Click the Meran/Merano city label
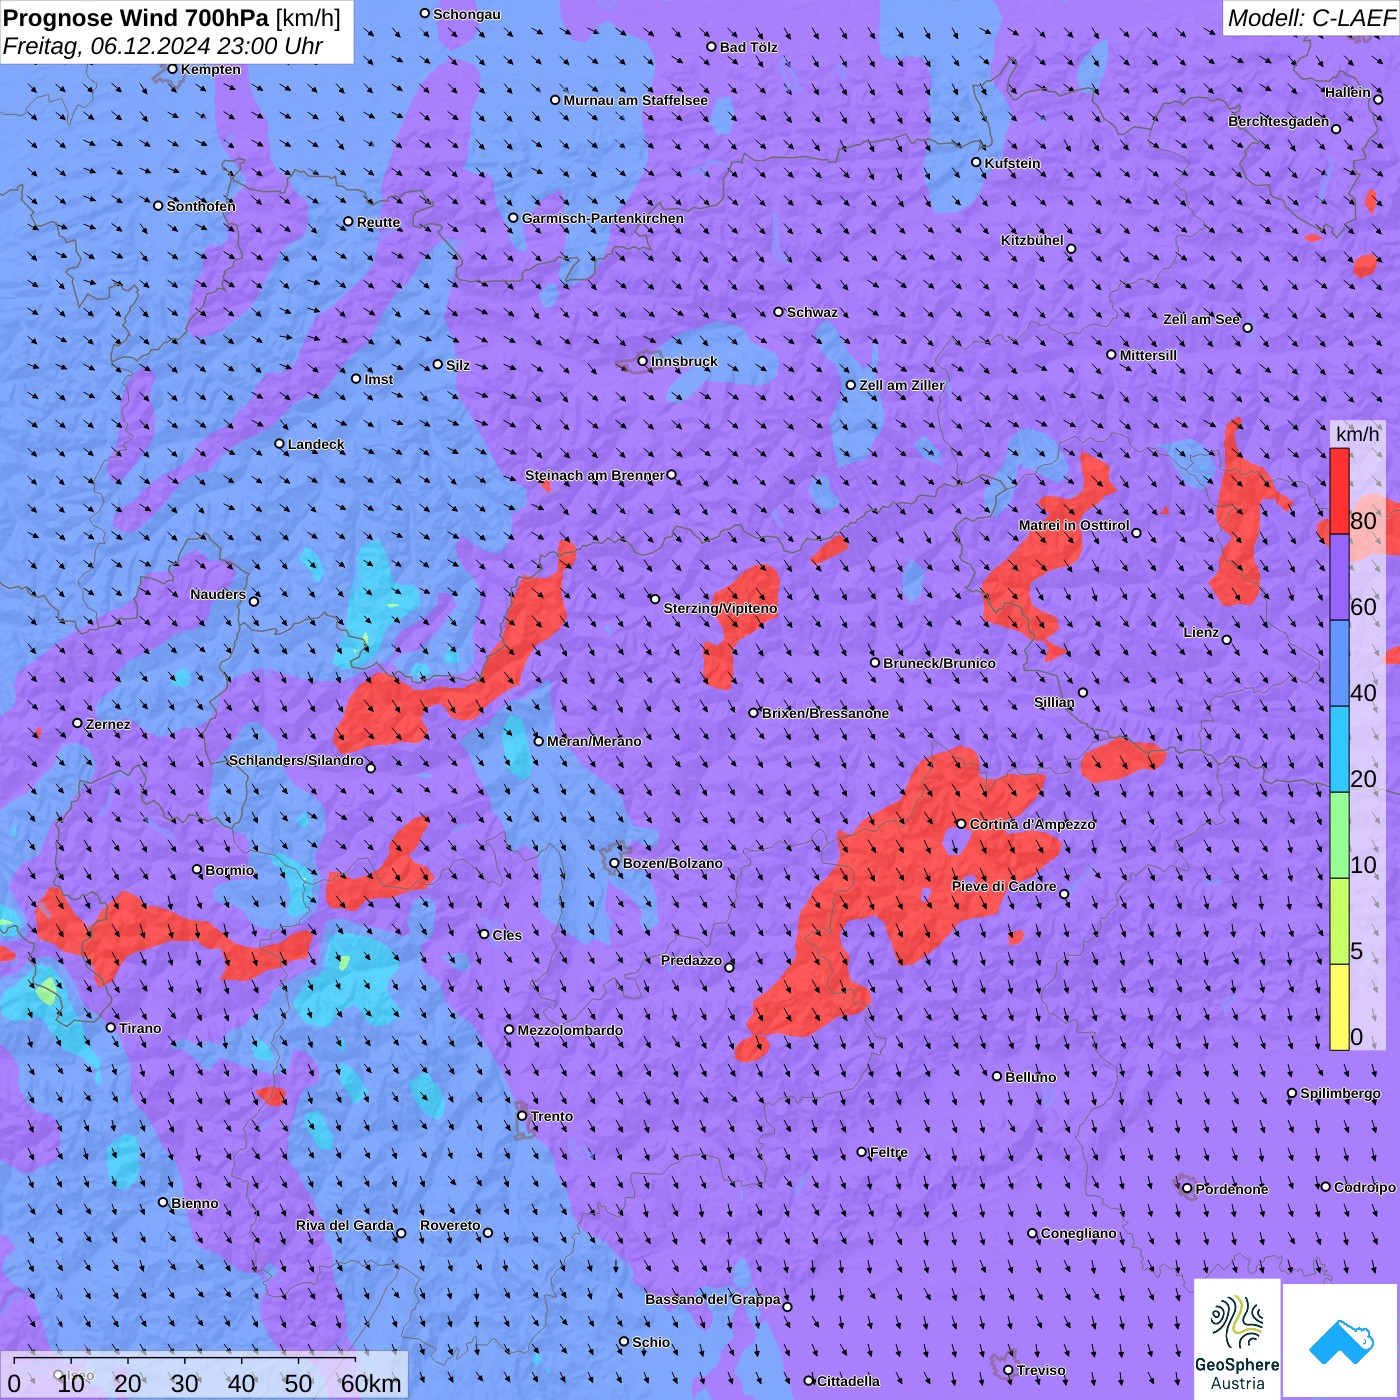1400x1400 pixels. pyautogui.click(x=594, y=741)
